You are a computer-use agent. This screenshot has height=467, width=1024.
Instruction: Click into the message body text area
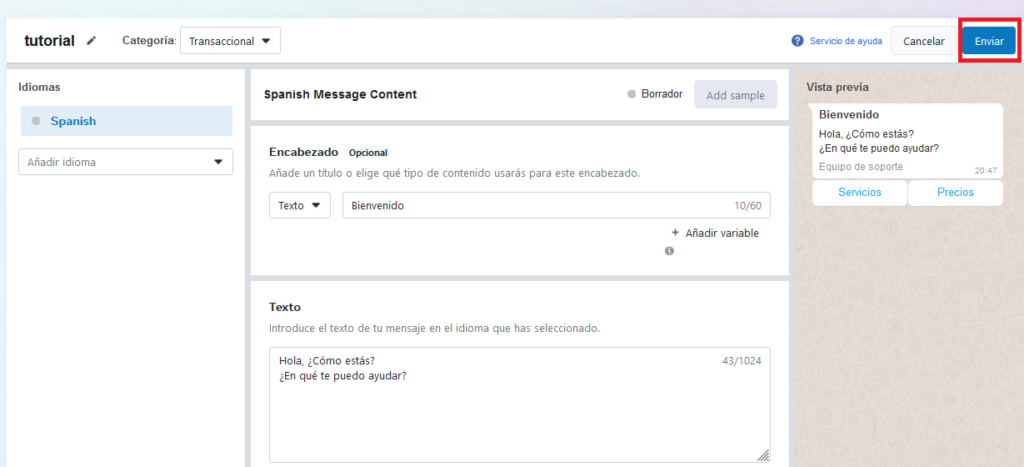[519, 405]
